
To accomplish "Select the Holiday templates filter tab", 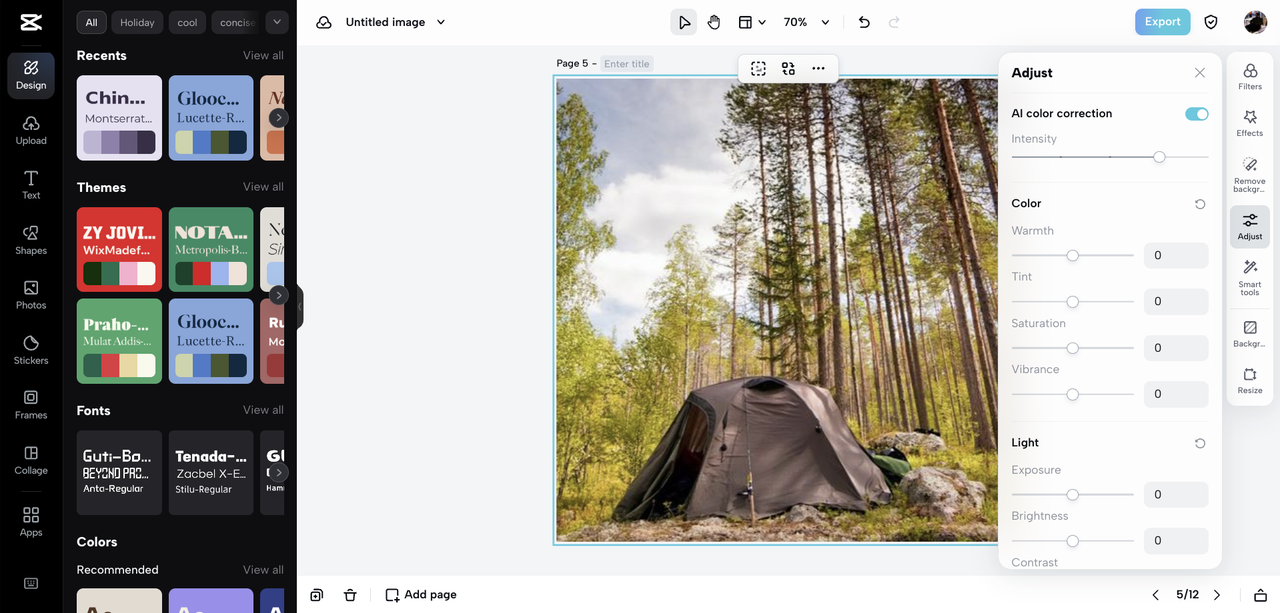I will 136,21.
